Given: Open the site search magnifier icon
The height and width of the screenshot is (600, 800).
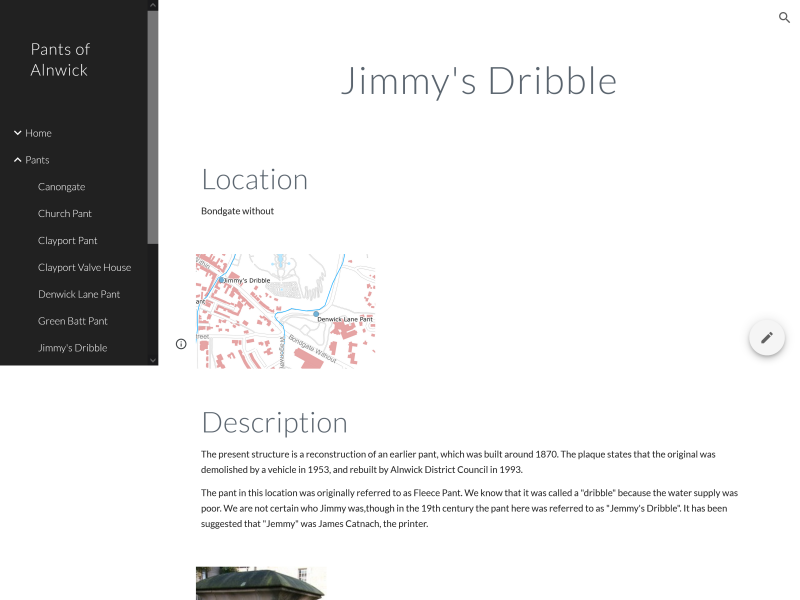Looking at the screenshot, I should tap(784, 18).
